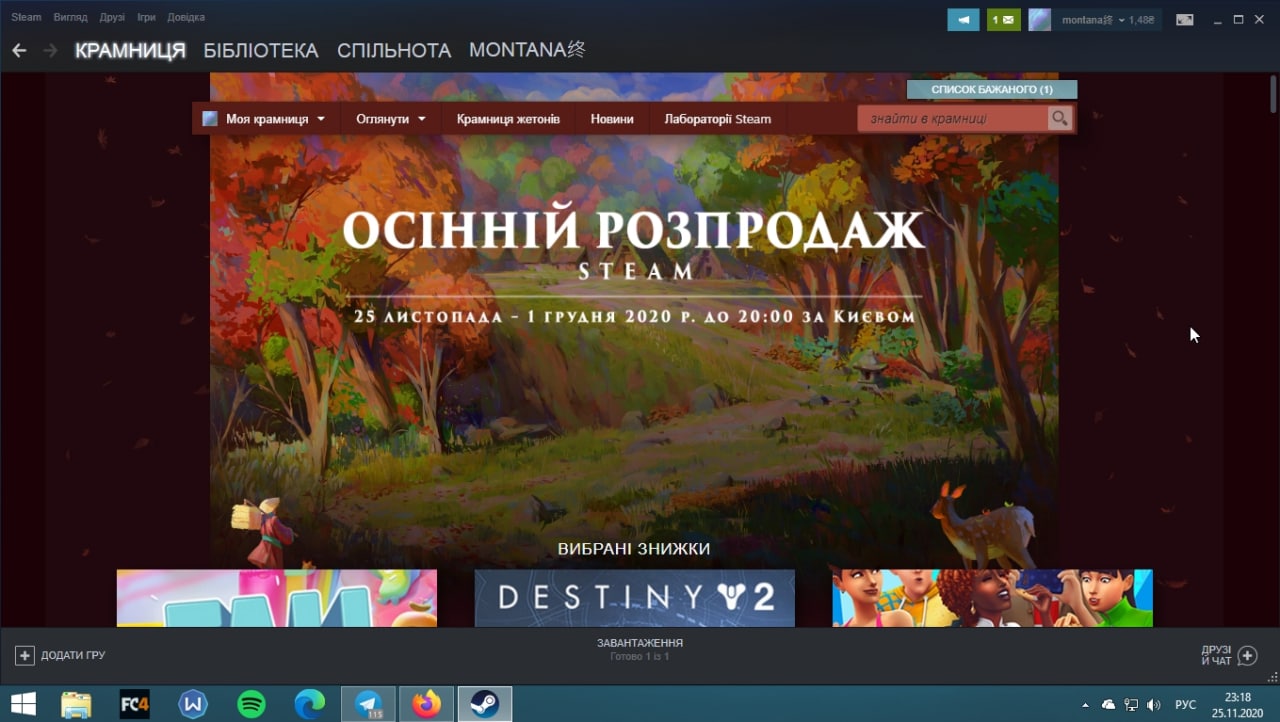The height and width of the screenshot is (722, 1280).
Task: Click the small avatar next to Моя крамниця
Action: coord(210,119)
